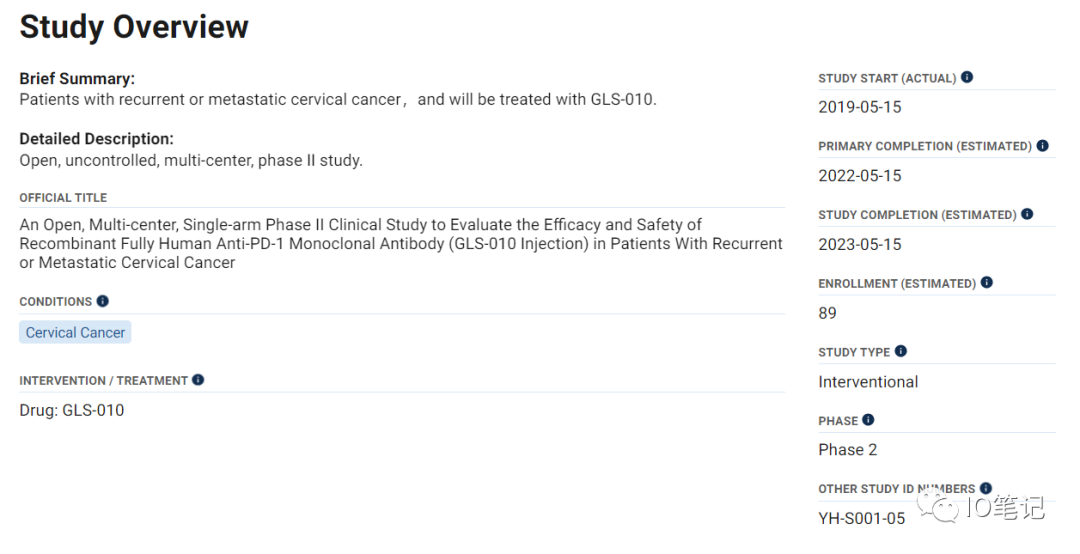Click the Study Overview heading

coord(134,27)
